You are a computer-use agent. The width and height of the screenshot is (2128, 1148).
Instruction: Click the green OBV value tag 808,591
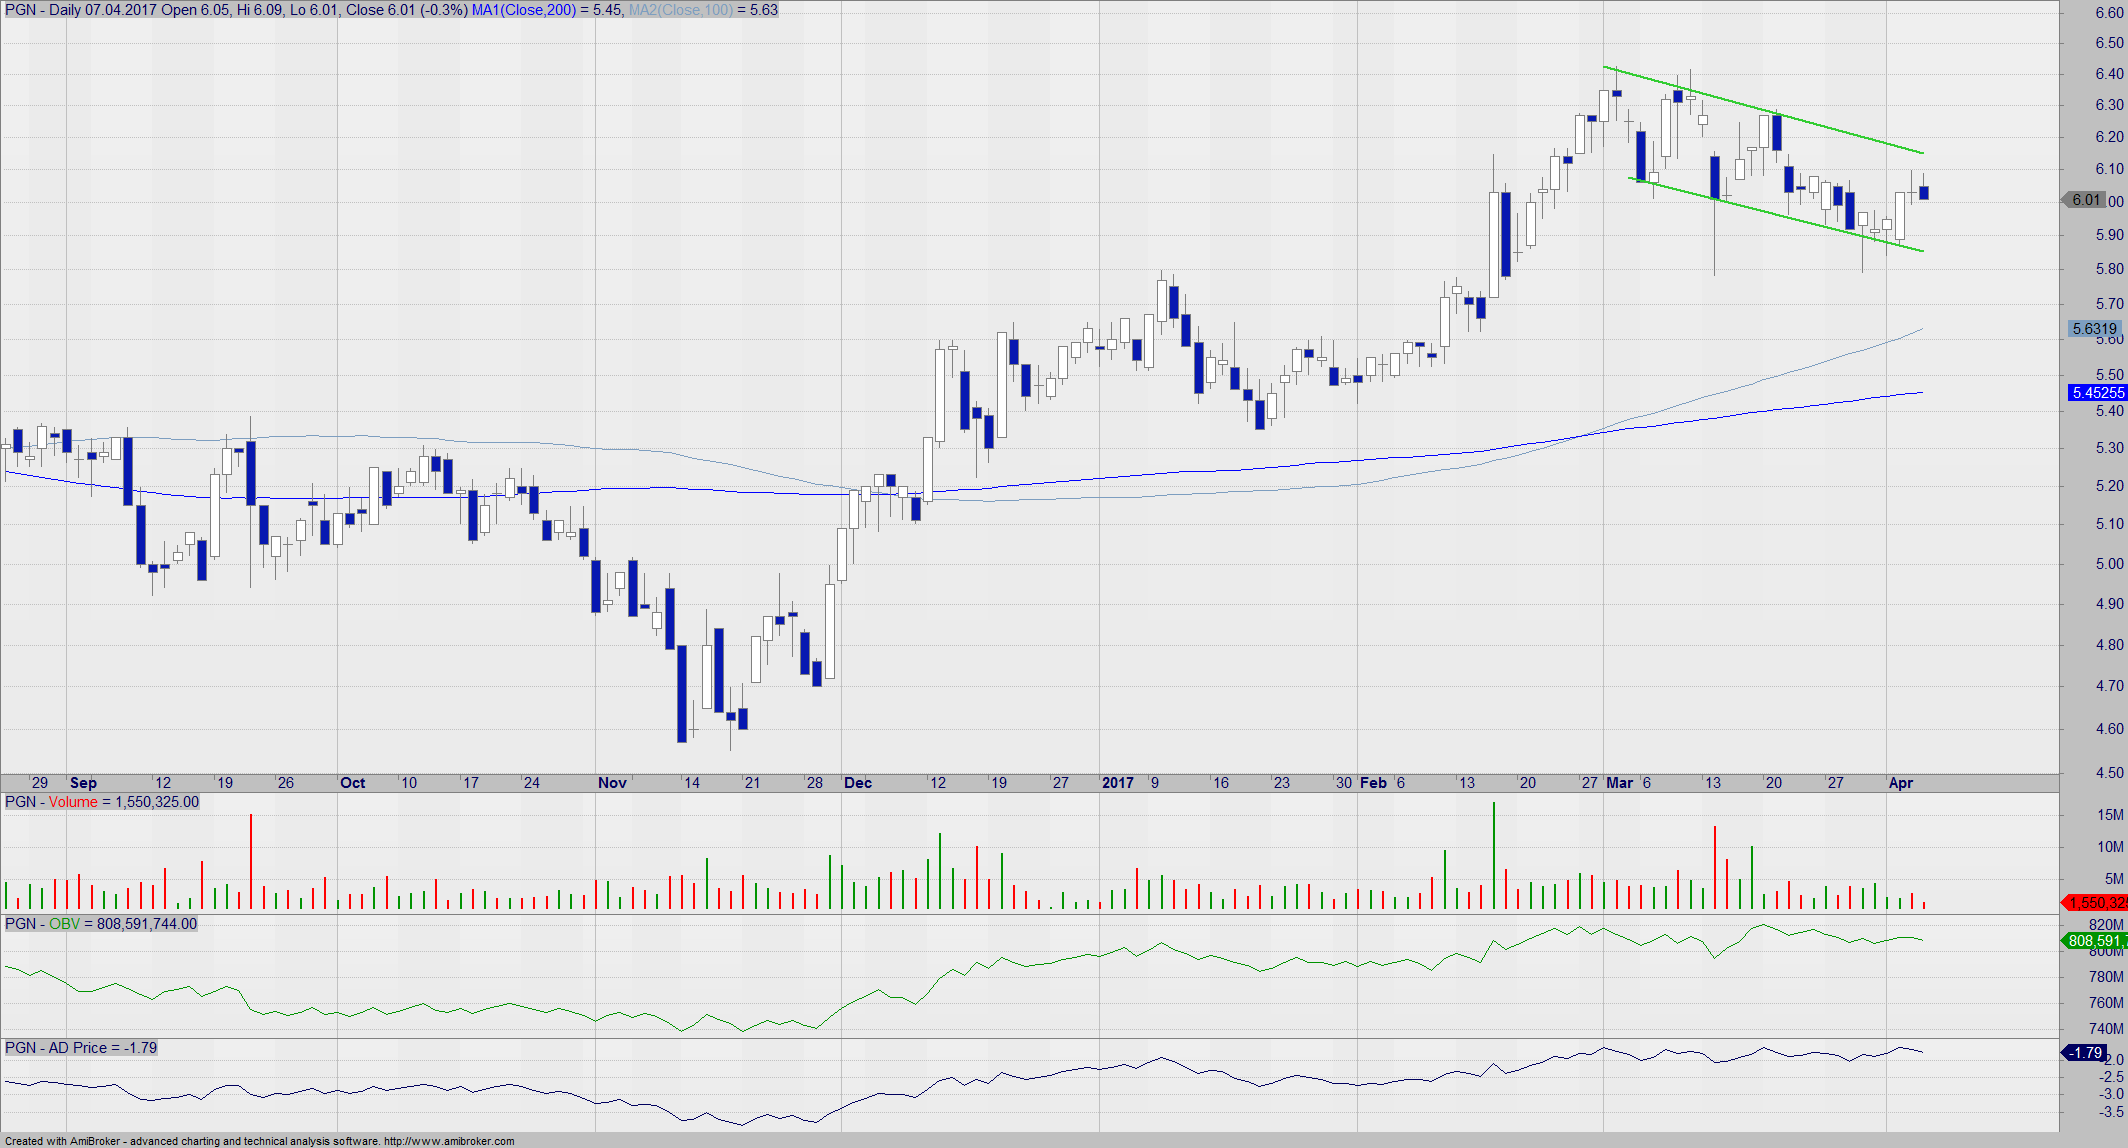click(x=2094, y=940)
